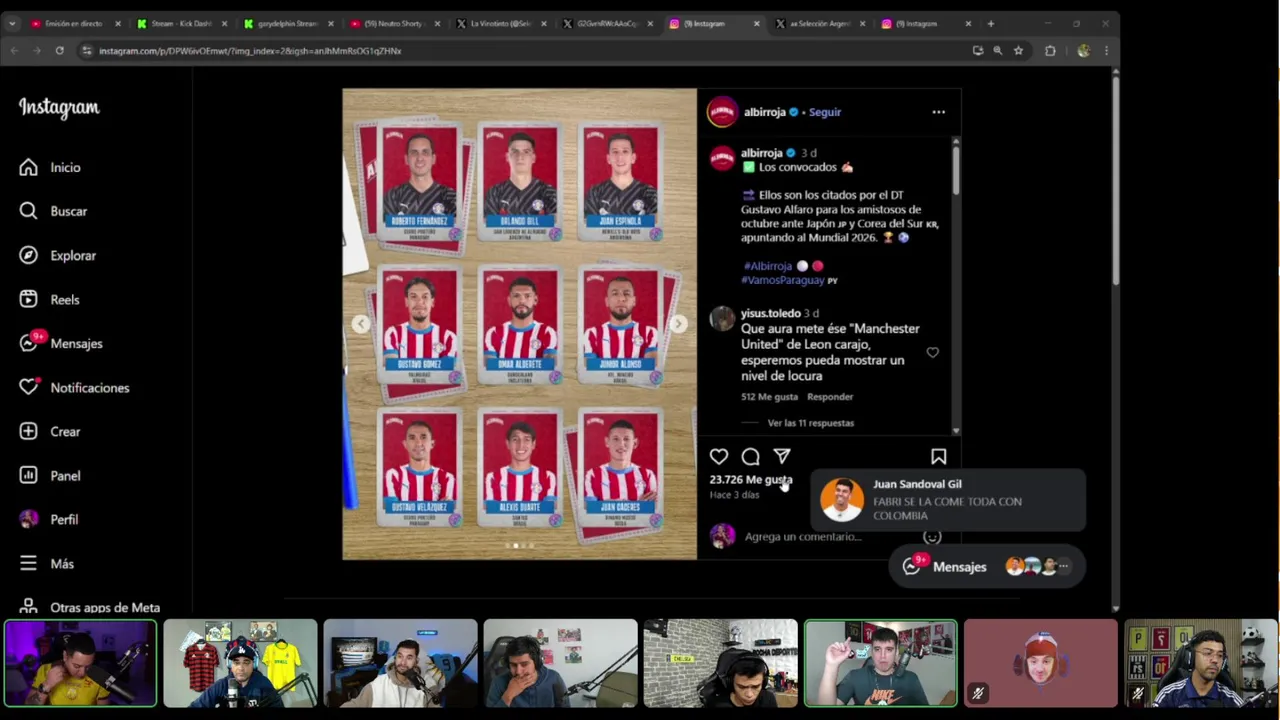Click the 23.726 Me gusta count

coord(751,480)
